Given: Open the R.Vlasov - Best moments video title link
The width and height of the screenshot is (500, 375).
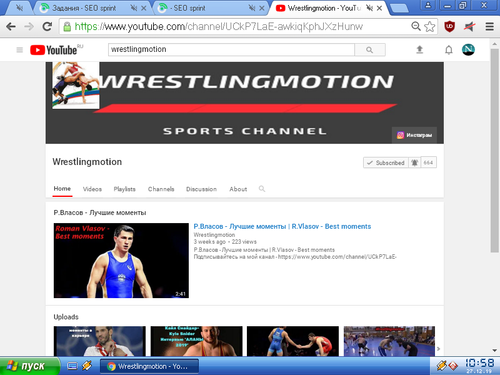Looking at the screenshot, I should tap(282, 226).
